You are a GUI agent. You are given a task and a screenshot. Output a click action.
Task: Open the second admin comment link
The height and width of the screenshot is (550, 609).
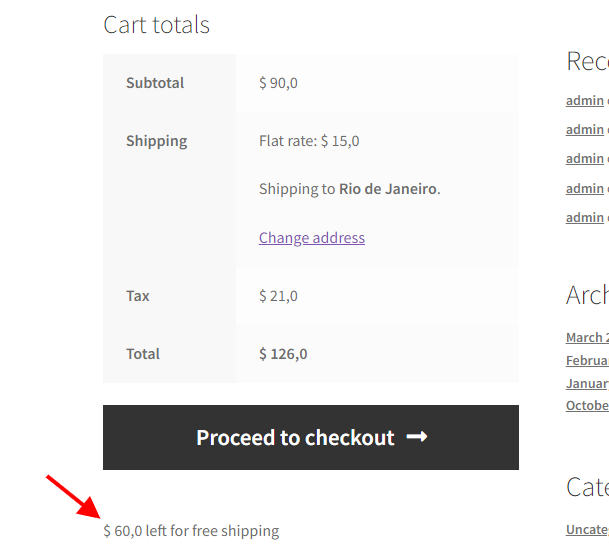[585, 129]
